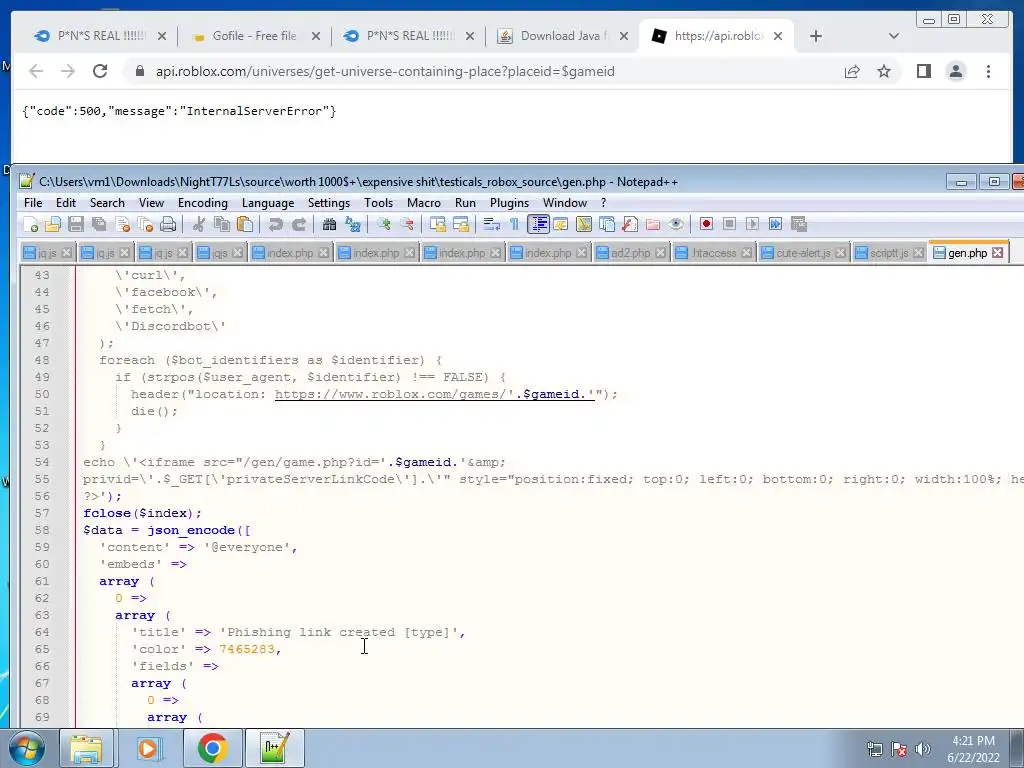Toggle file monitoring eye icon
This screenshot has width=1024, height=768.
676,225
